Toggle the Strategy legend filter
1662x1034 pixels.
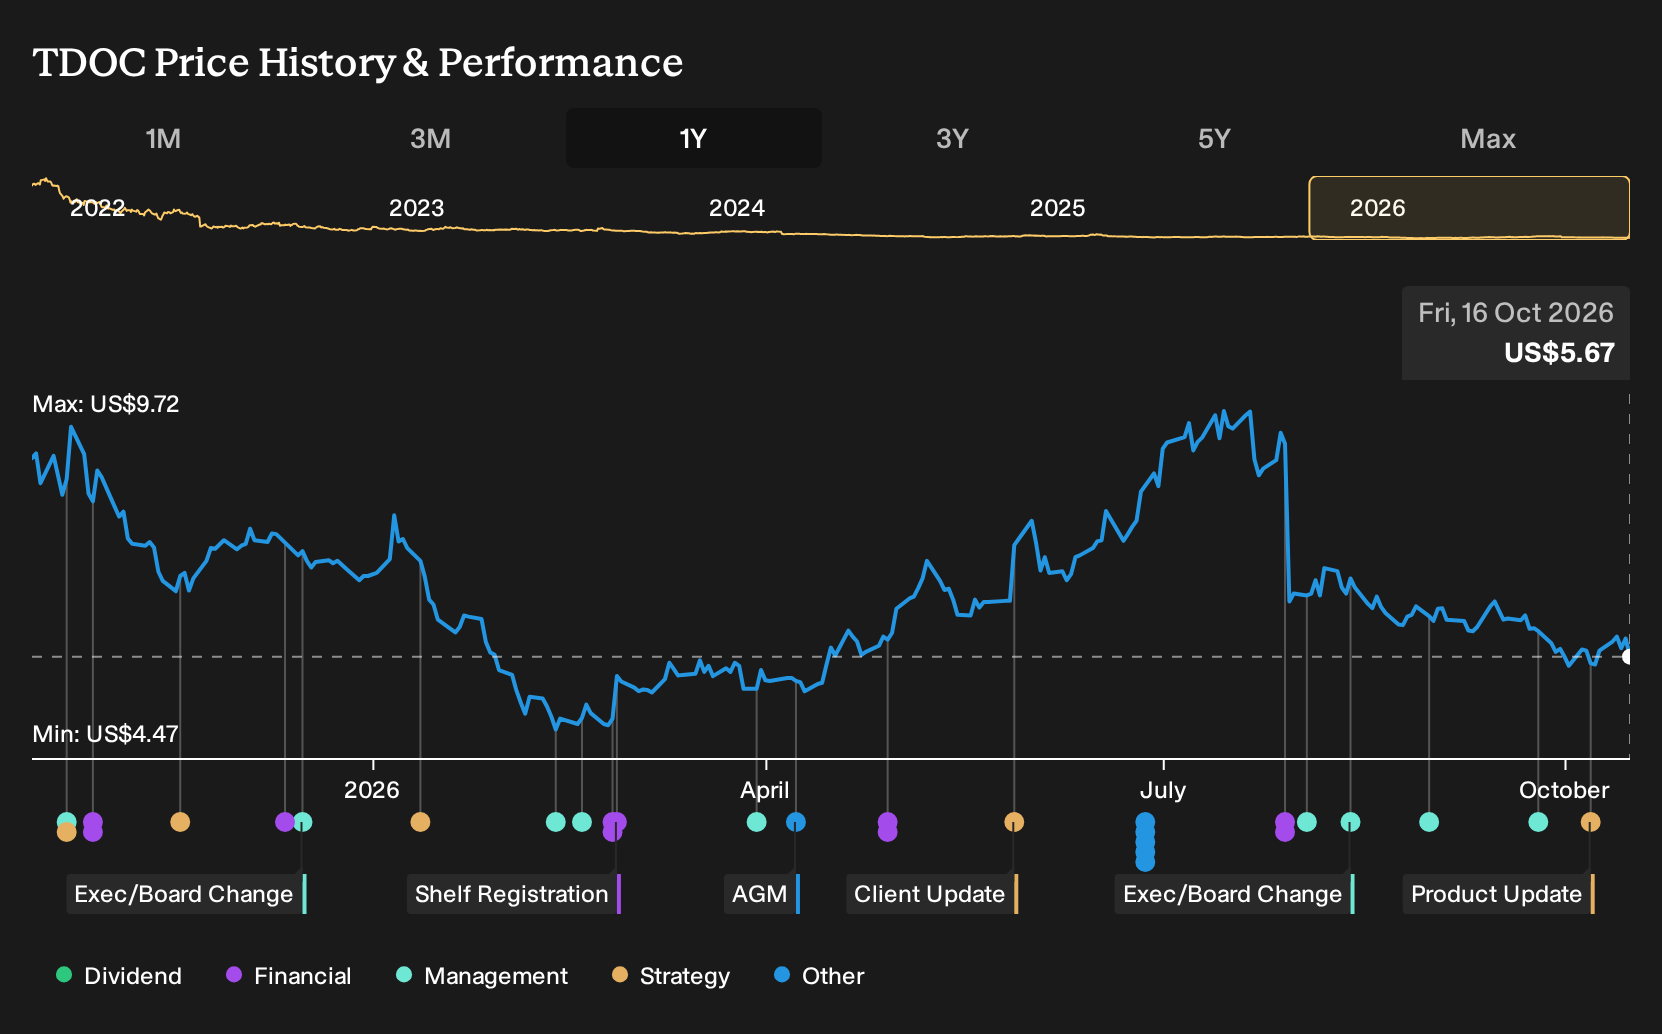[671, 976]
